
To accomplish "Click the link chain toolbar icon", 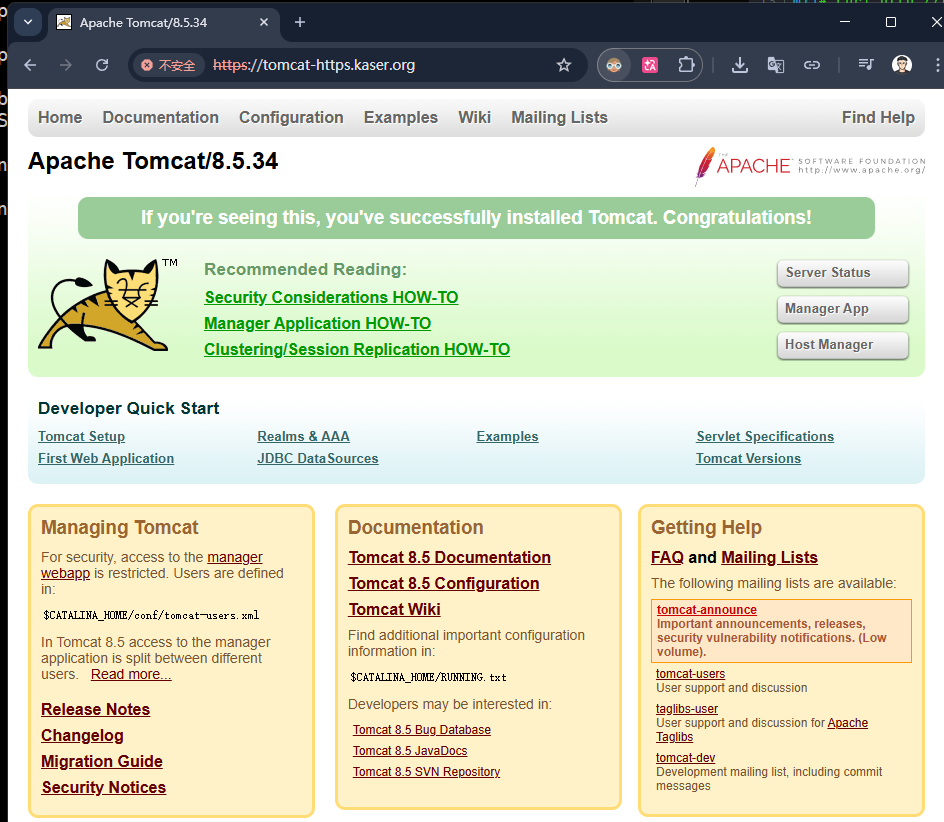I will [x=812, y=65].
